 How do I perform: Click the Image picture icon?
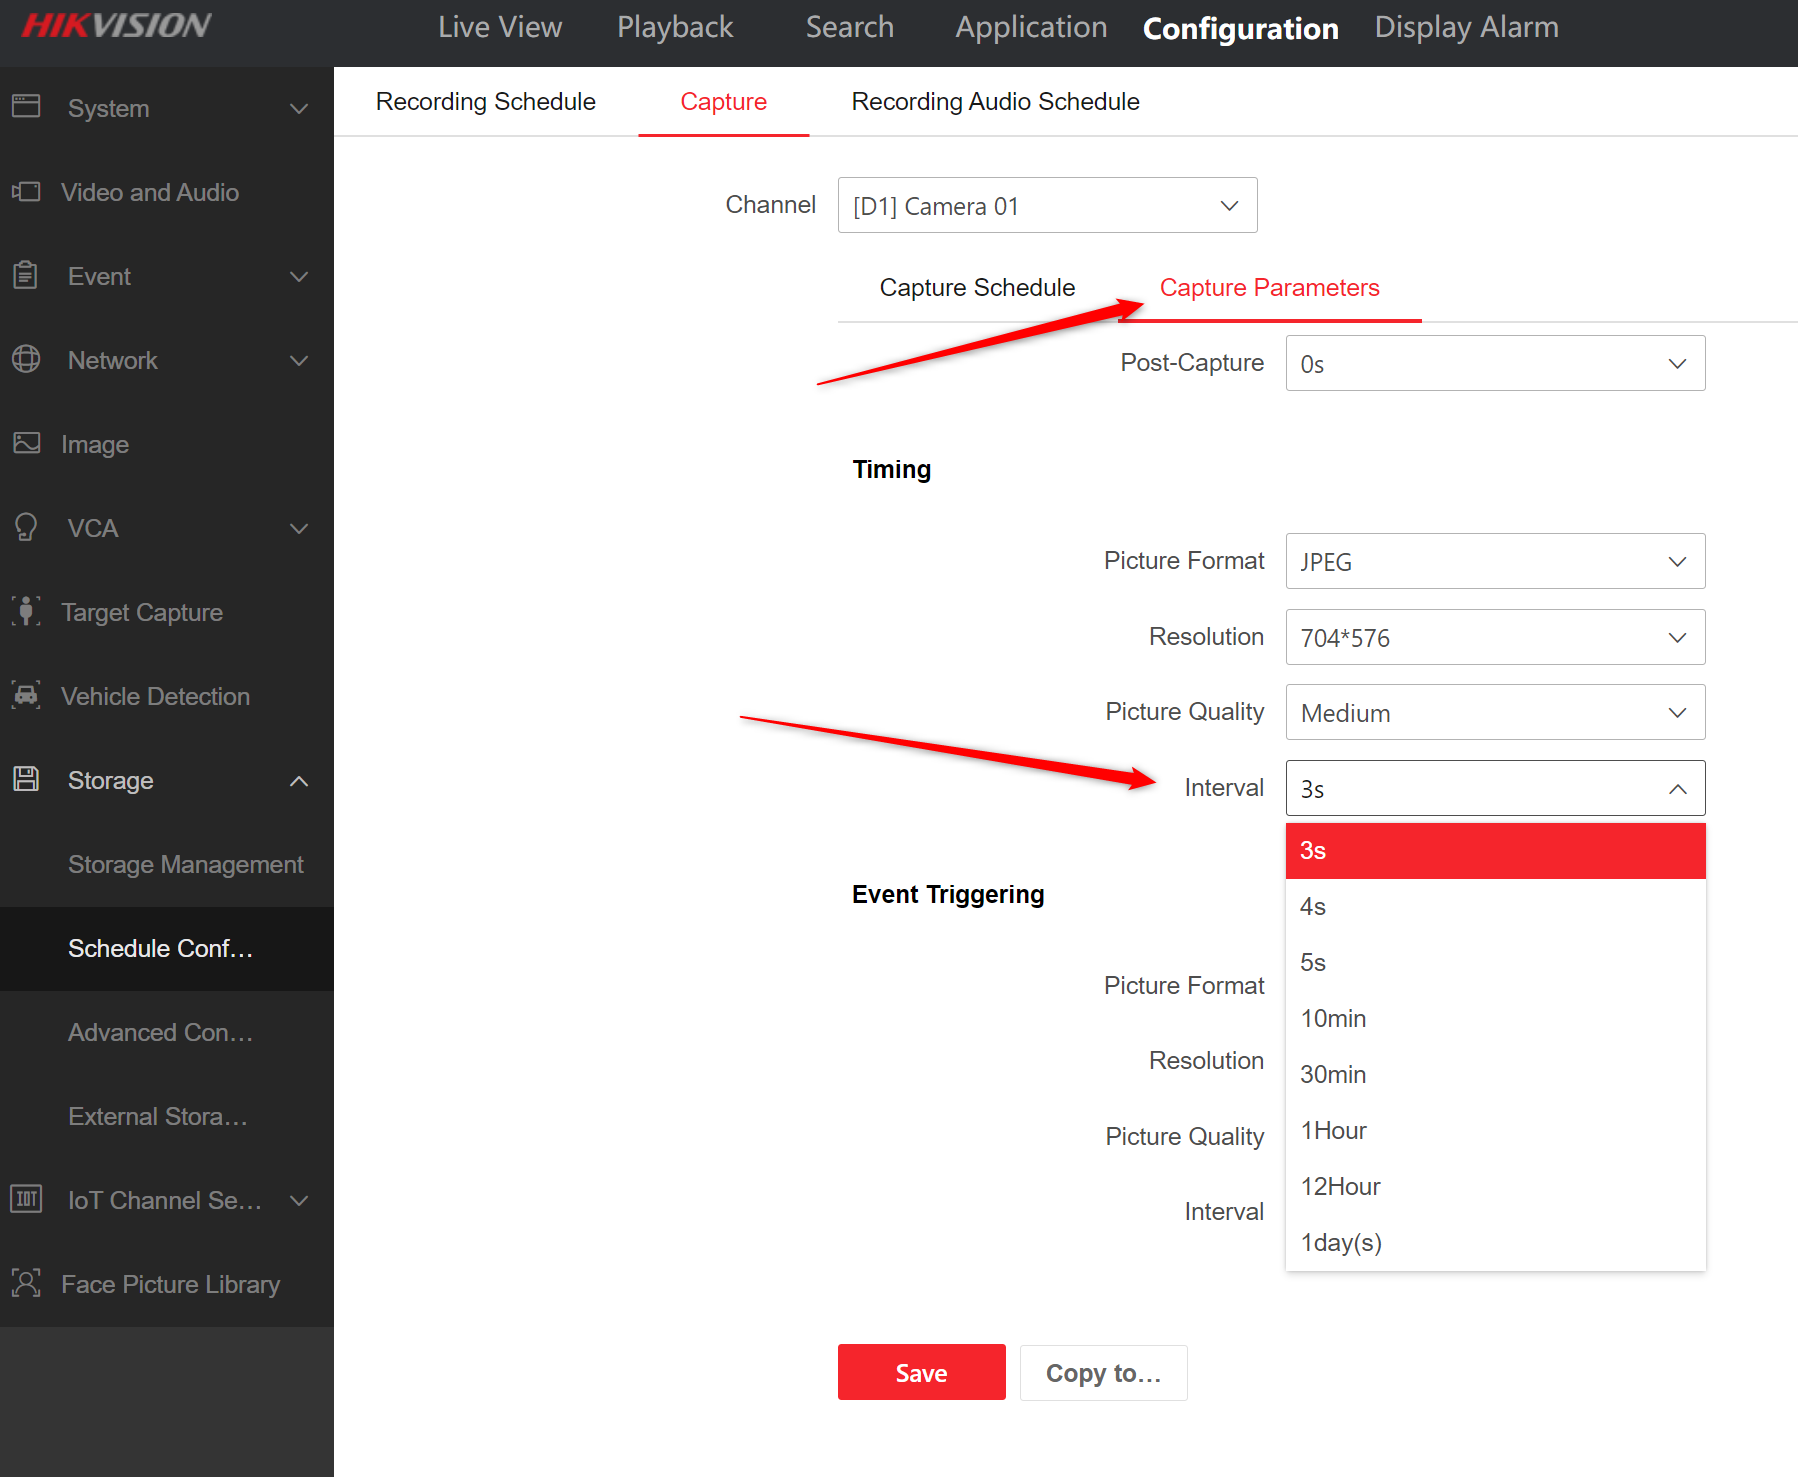coord(26,443)
